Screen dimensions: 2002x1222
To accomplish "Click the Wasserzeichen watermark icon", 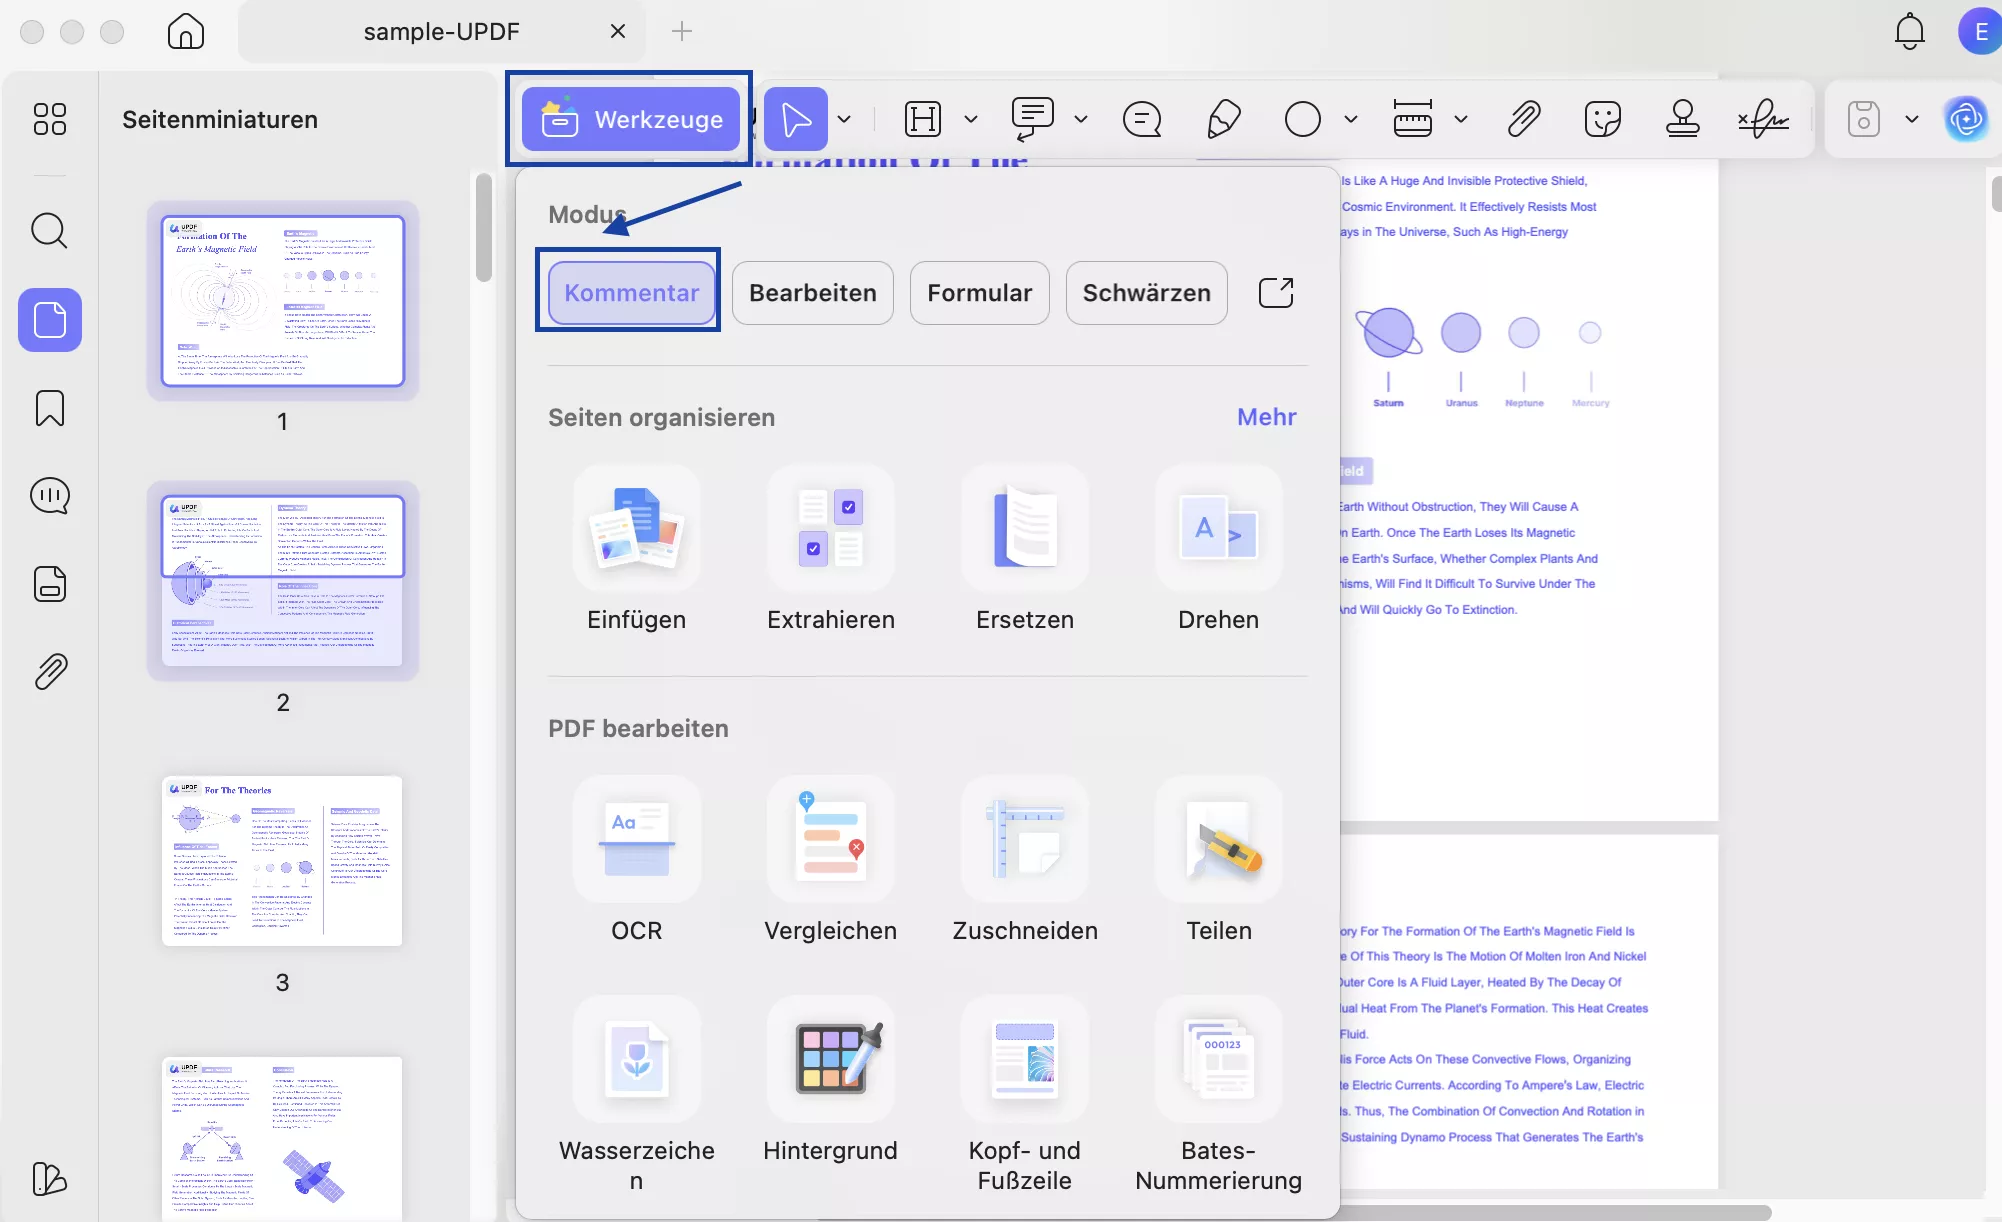I will point(636,1061).
